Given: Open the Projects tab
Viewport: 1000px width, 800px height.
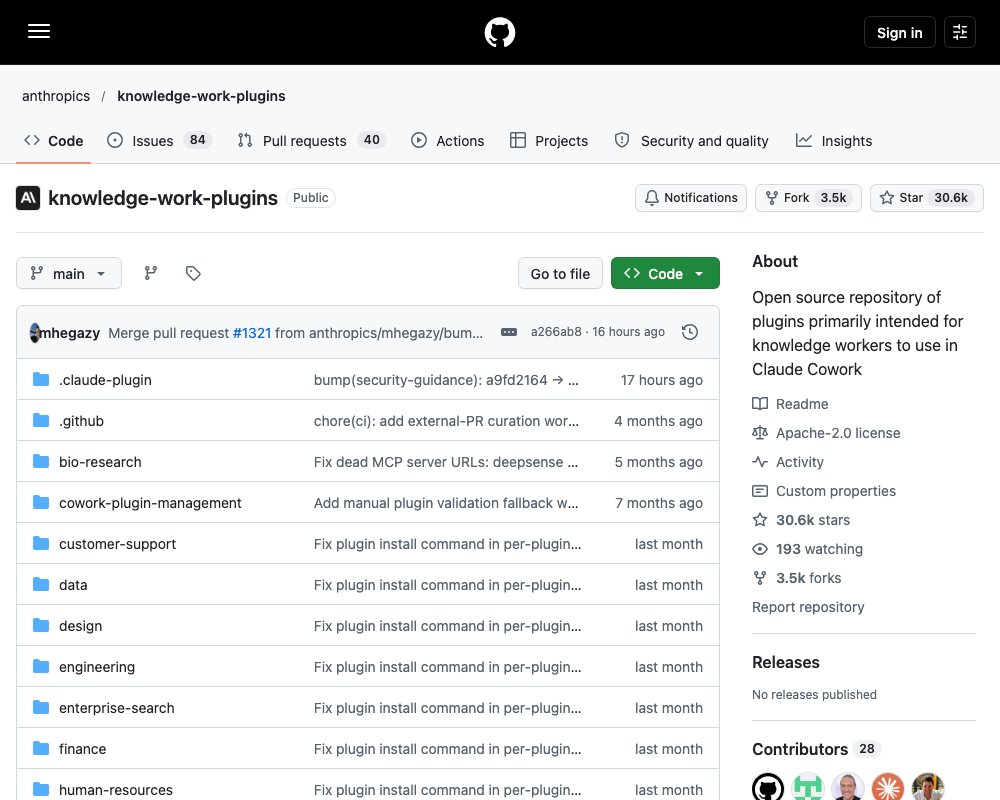Looking at the screenshot, I should pos(549,140).
